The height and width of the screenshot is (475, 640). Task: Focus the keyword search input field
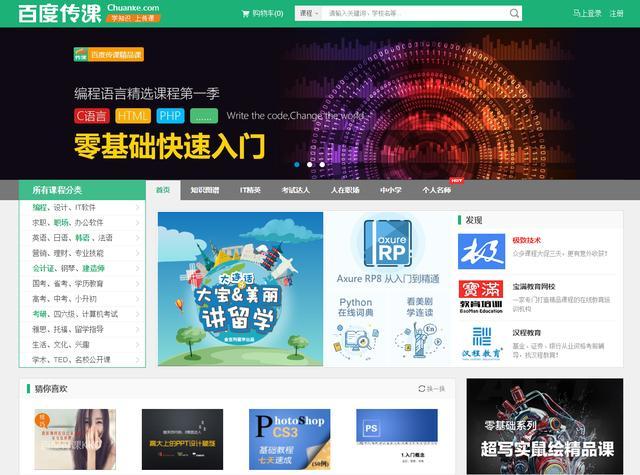point(414,13)
